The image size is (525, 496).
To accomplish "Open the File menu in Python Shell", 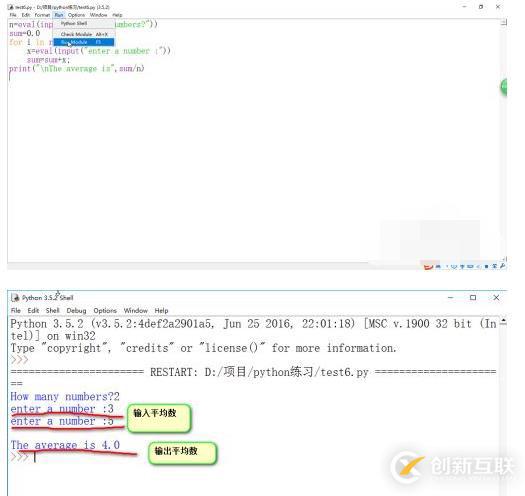I will pyautogui.click(x=16, y=311).
